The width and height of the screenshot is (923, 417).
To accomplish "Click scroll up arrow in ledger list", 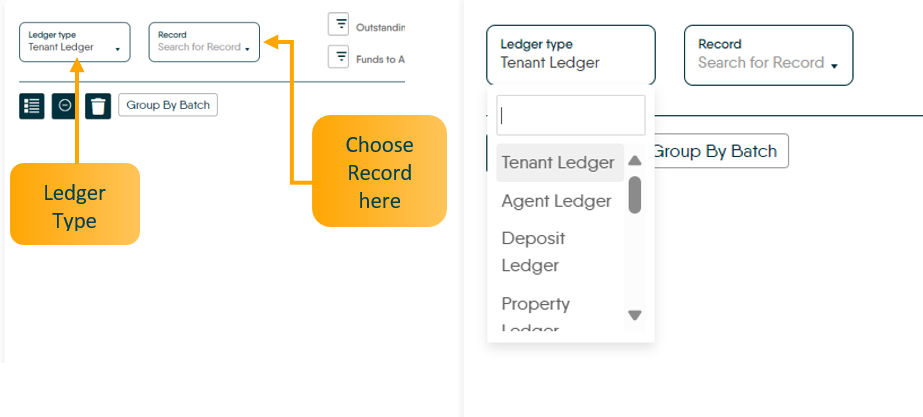I will [634, 161].
